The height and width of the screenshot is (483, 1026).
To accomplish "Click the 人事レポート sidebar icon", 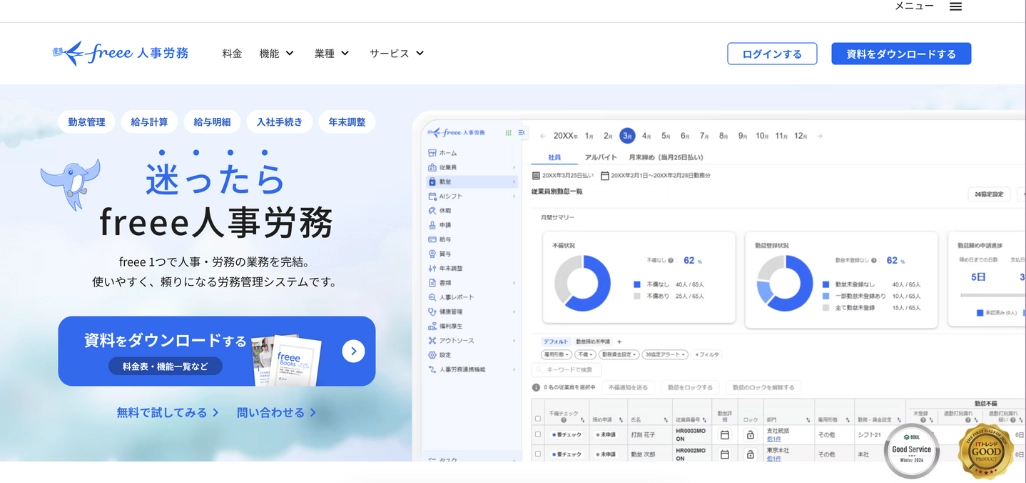I will [432, 297].
